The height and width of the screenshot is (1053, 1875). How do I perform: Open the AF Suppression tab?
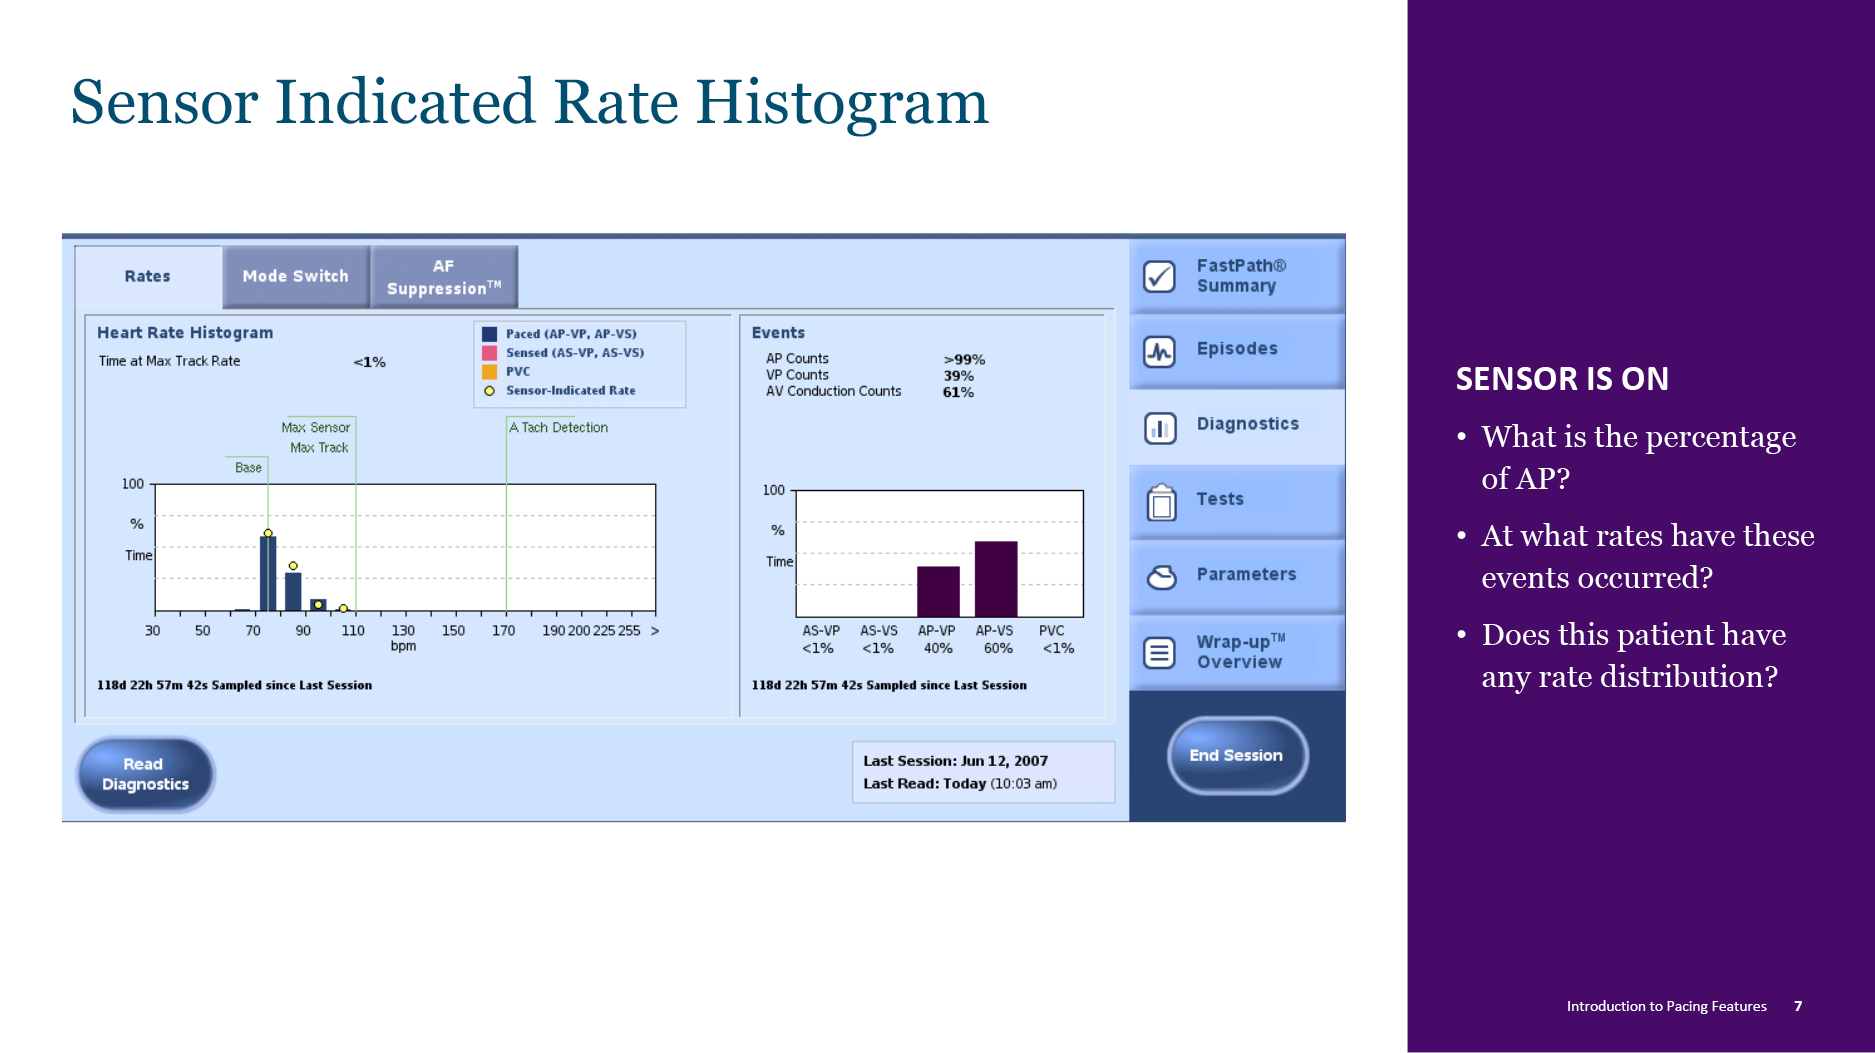(443, 277)
